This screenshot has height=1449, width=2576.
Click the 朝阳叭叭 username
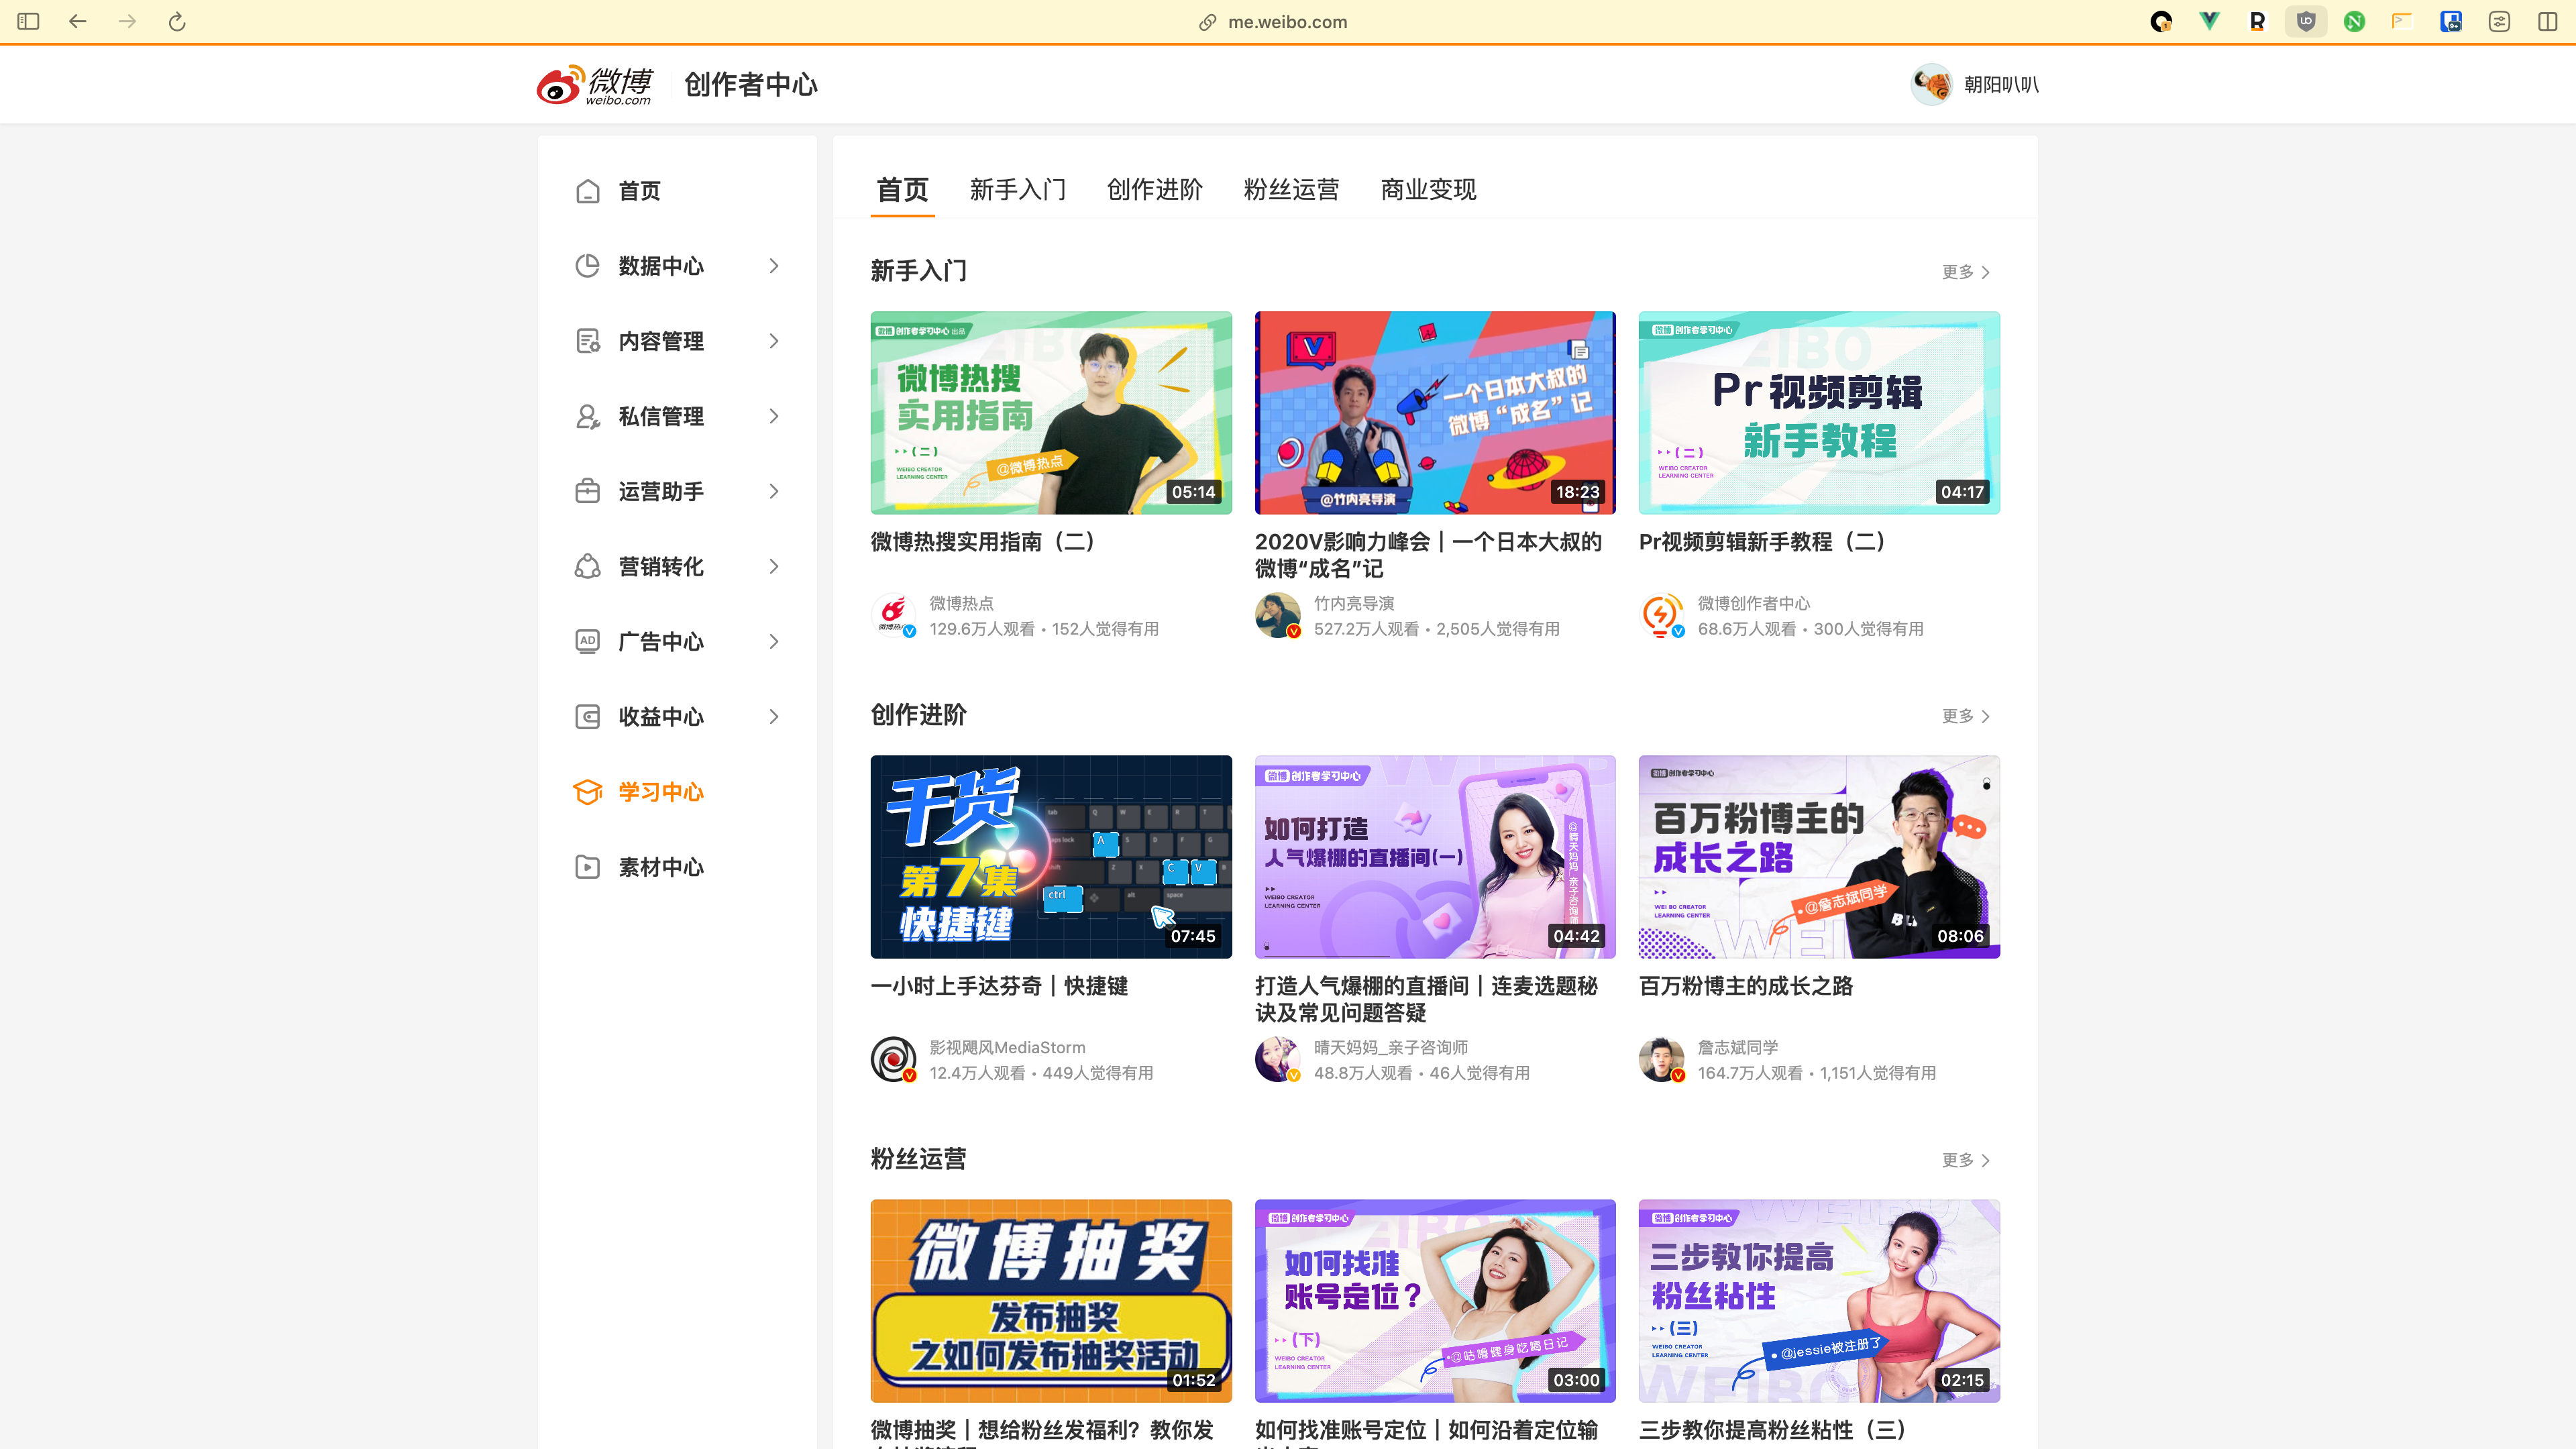2001,85
